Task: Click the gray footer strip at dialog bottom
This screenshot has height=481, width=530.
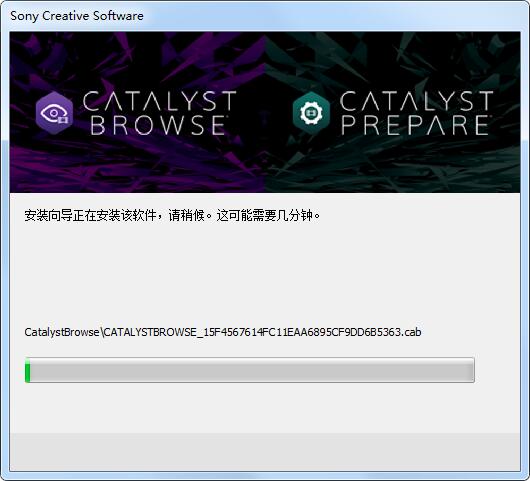Action: click(265, 452)
